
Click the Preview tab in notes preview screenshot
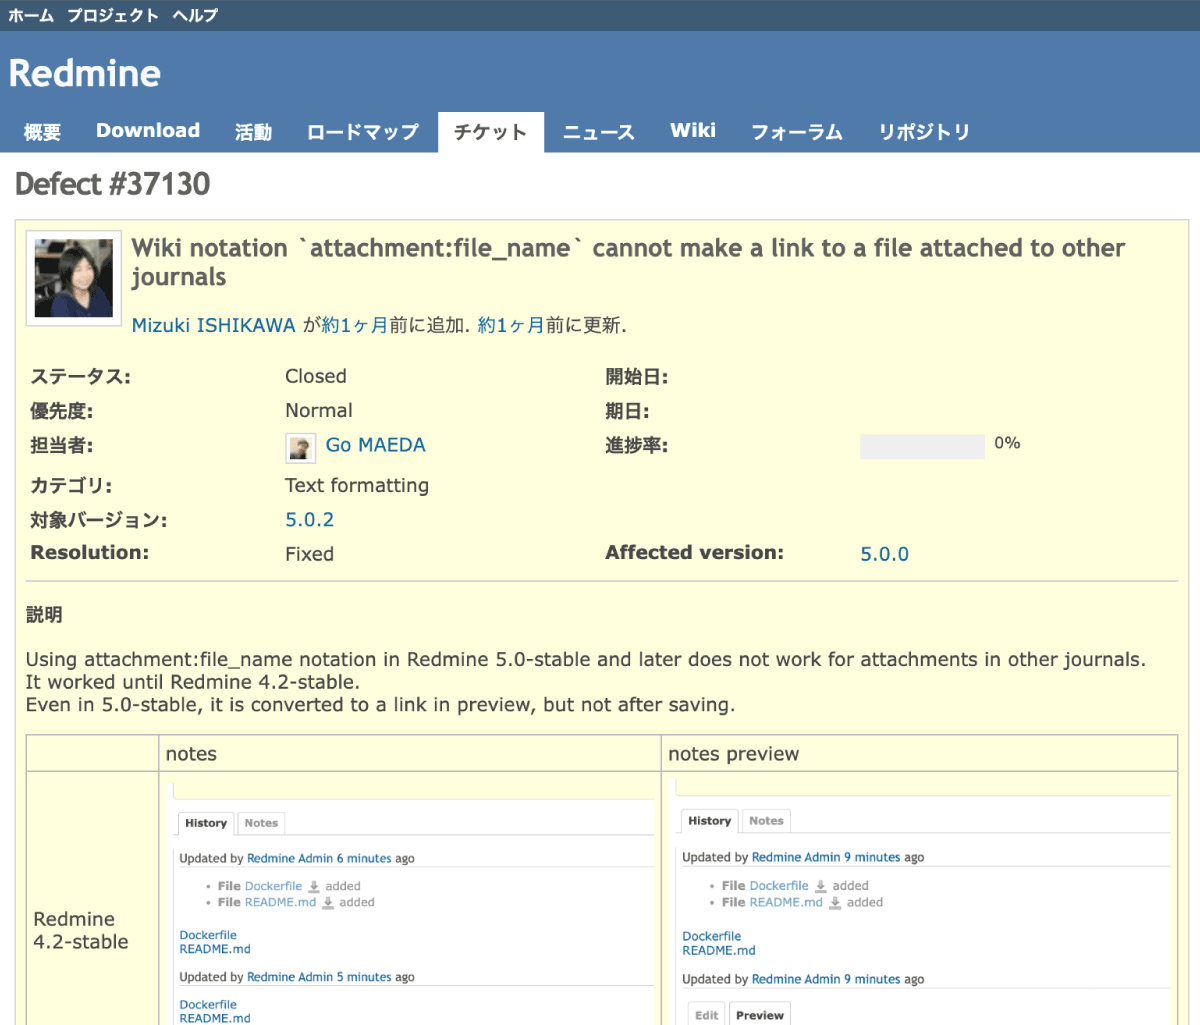tap(760, 1014)
